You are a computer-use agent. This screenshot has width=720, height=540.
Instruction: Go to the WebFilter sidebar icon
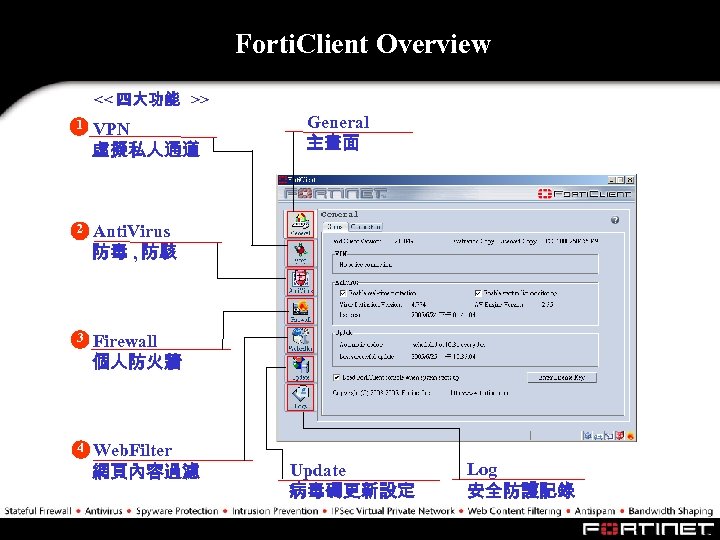[300, 340]
